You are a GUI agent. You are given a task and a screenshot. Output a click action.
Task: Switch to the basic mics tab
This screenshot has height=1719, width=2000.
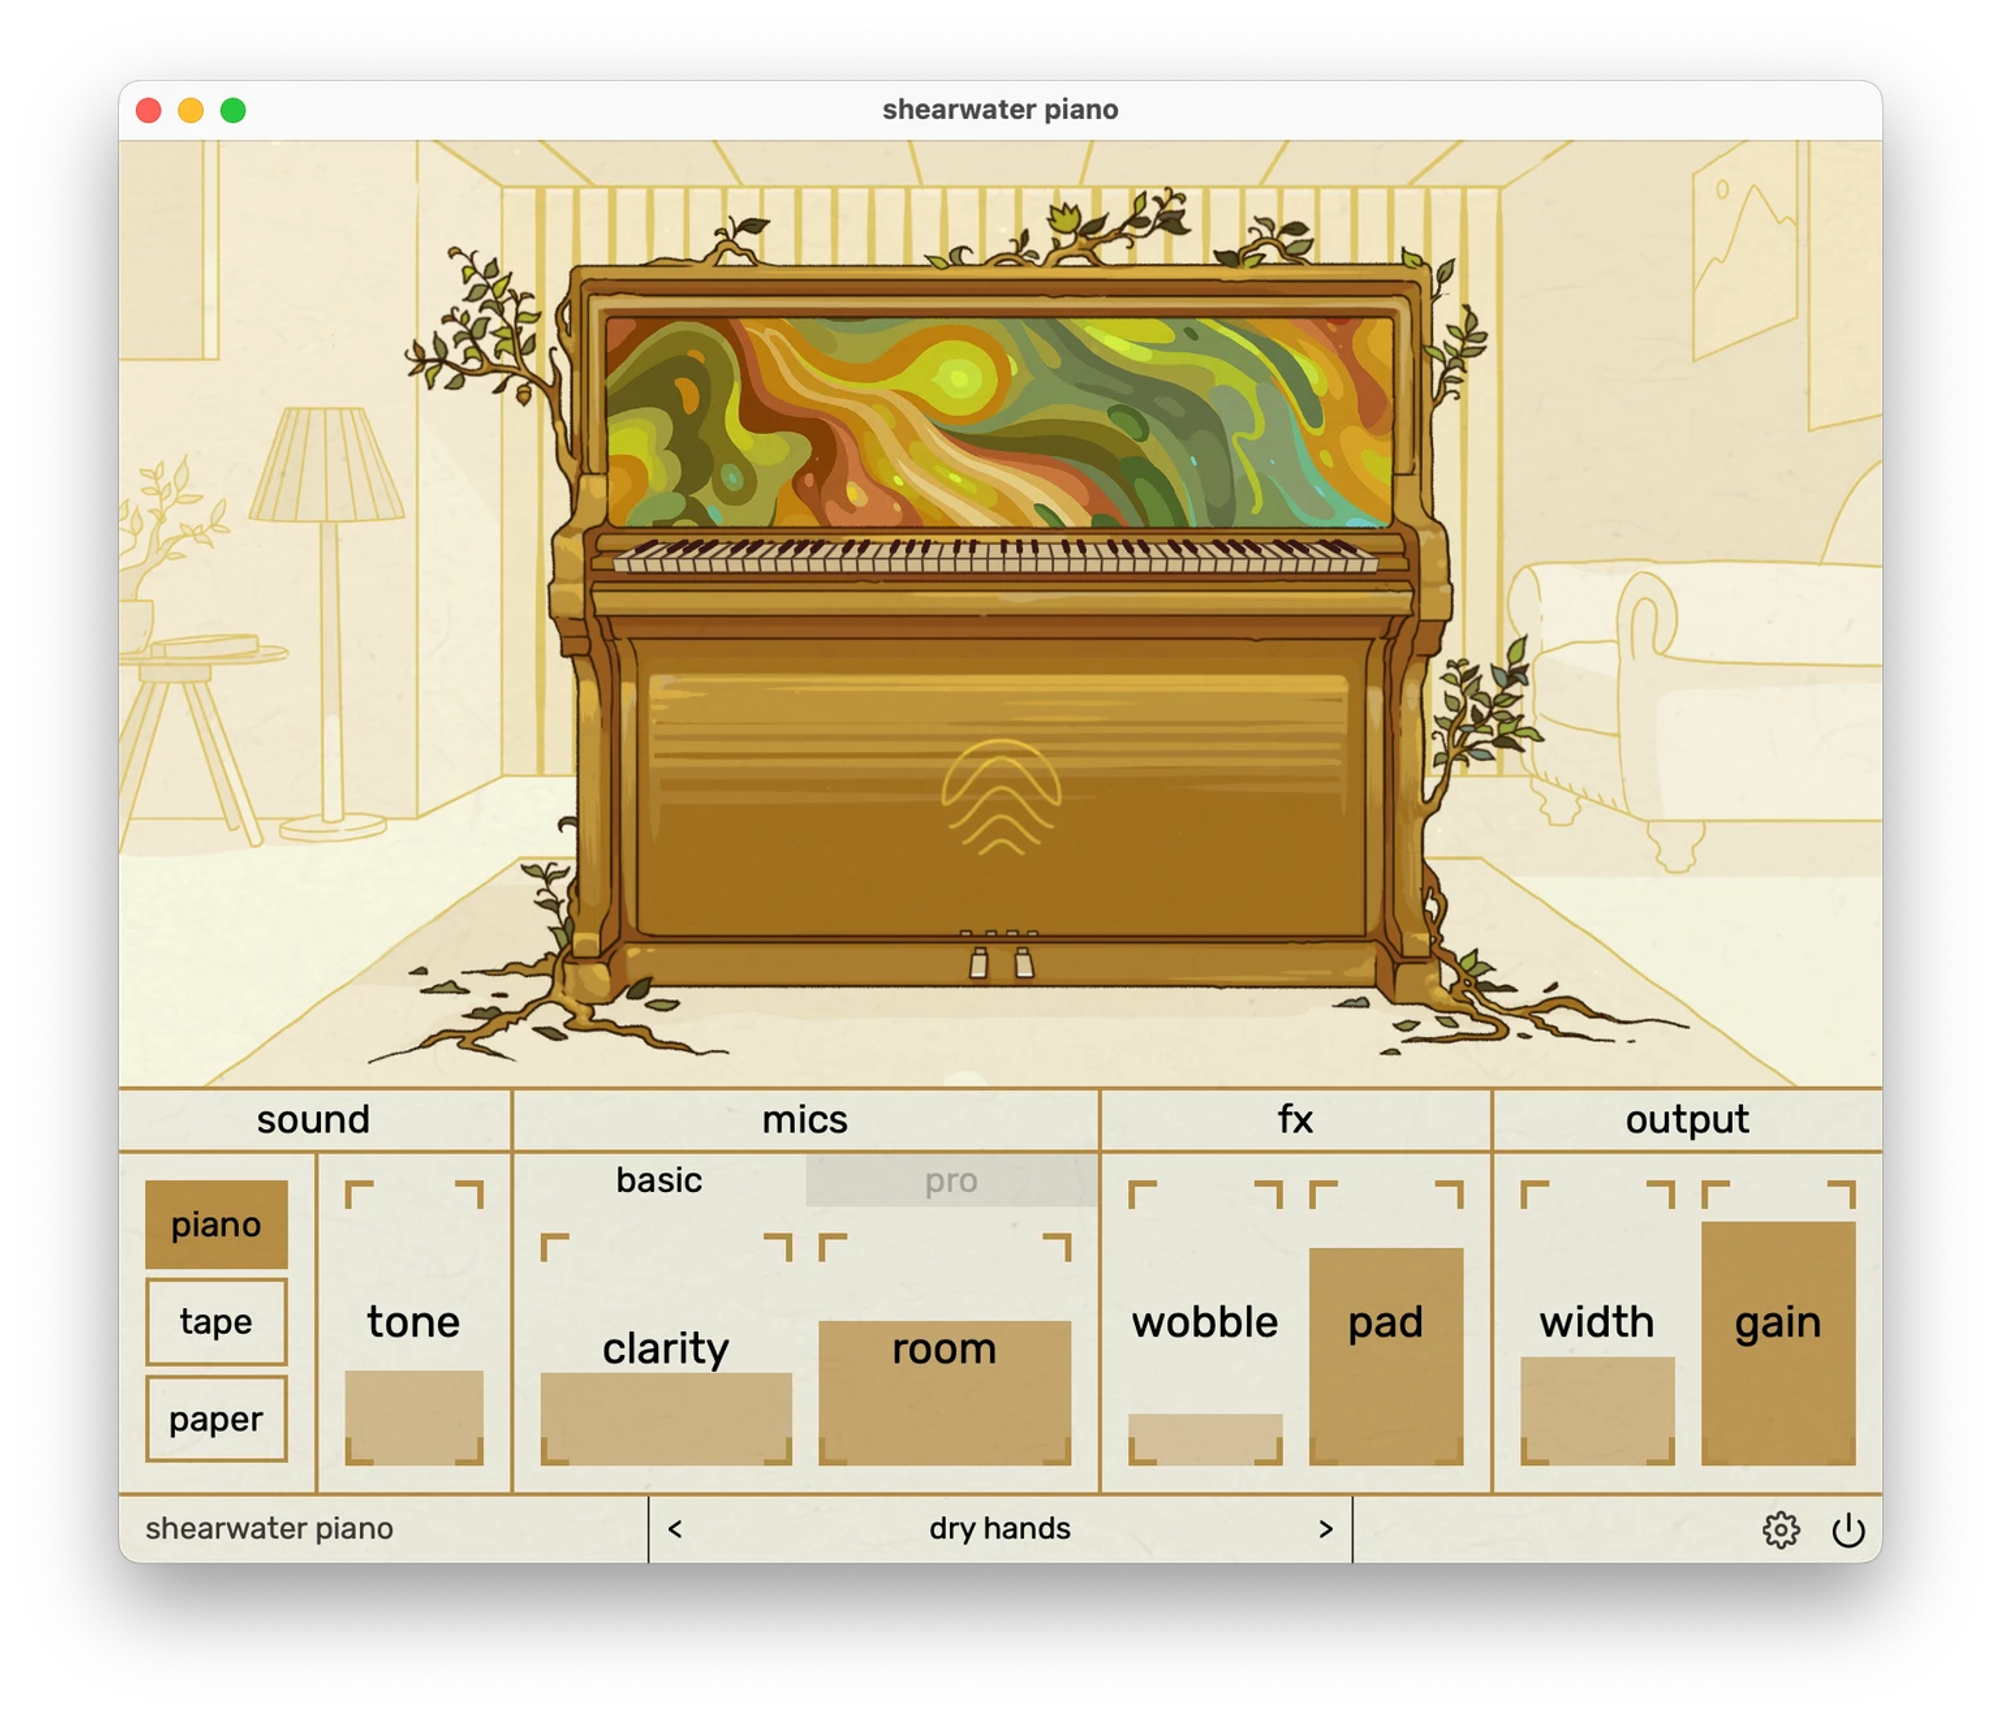(x=659, y=1180)
